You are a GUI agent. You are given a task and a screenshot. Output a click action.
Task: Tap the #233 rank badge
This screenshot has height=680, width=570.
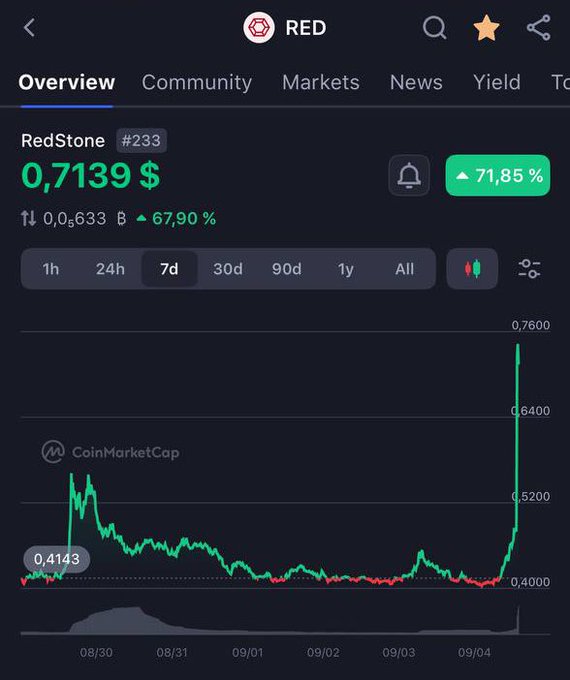tap(141, 141)
